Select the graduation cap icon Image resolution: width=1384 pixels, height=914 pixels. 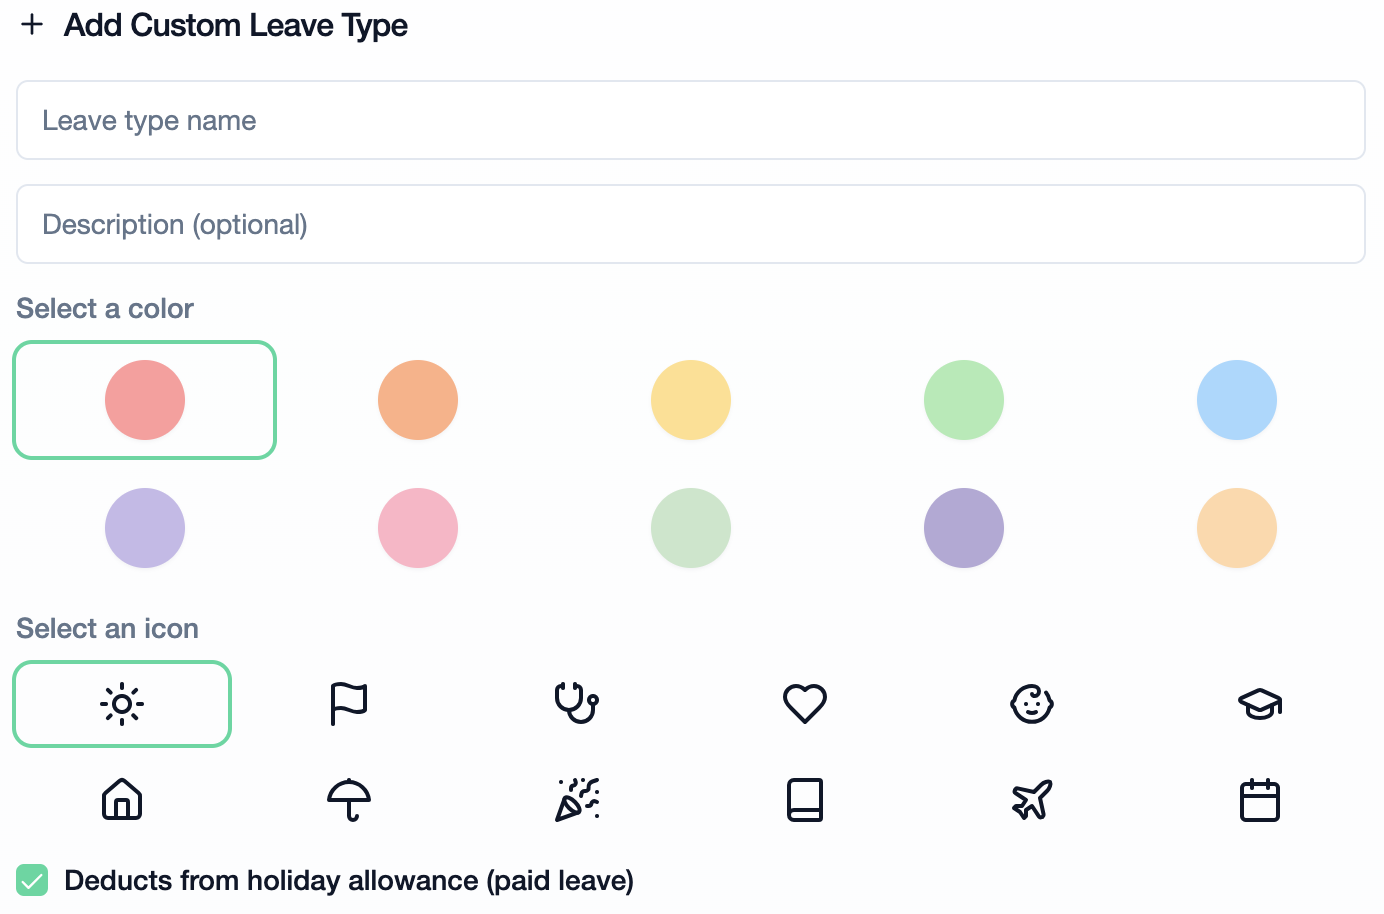click(1260, 704)
